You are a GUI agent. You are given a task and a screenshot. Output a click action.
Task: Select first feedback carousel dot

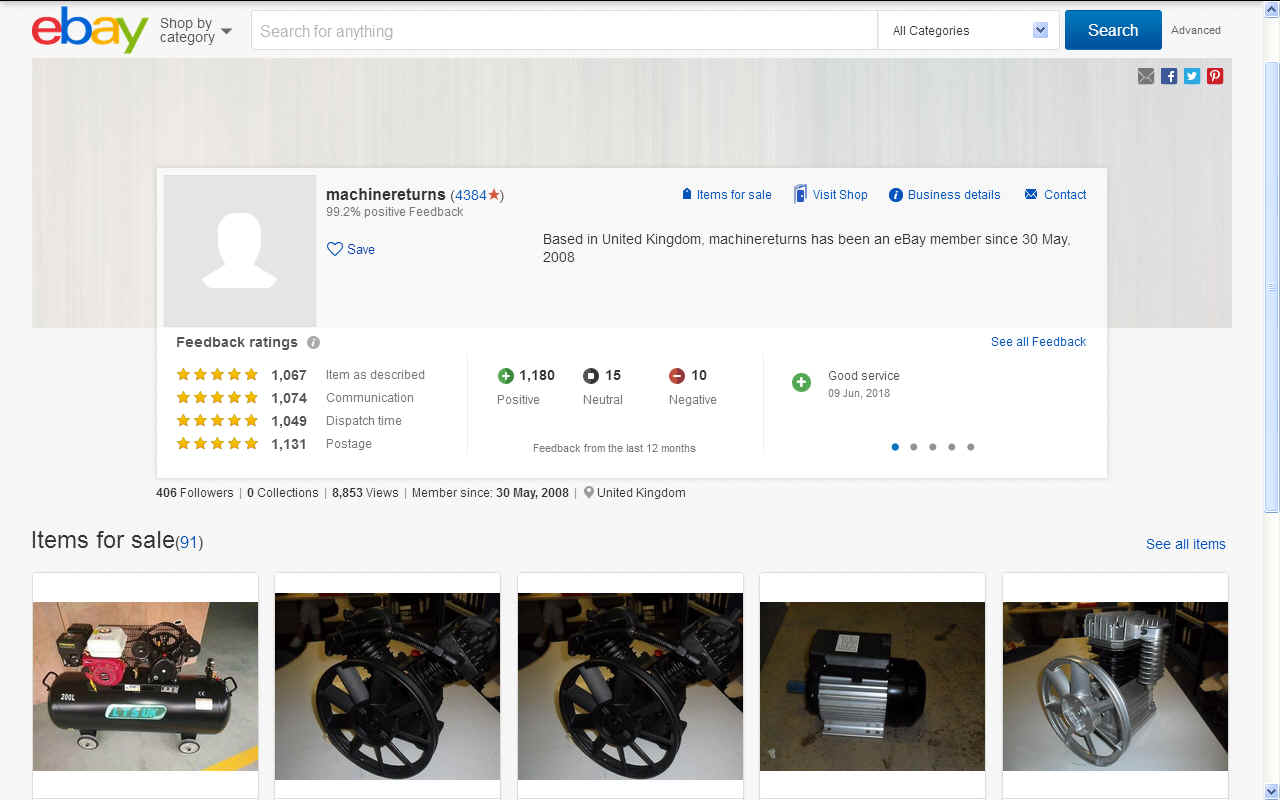coord(895,447)
